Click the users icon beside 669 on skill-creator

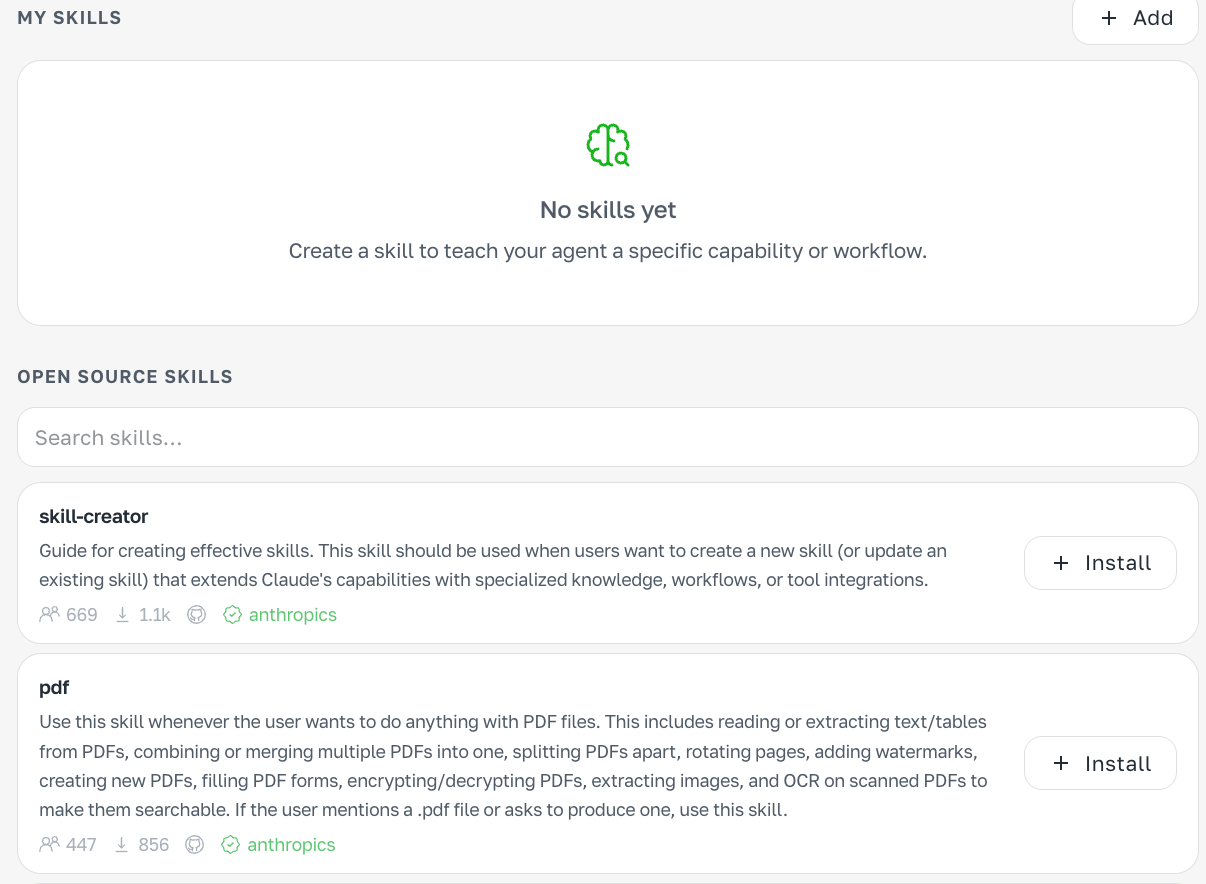click(x=49, y=615)
